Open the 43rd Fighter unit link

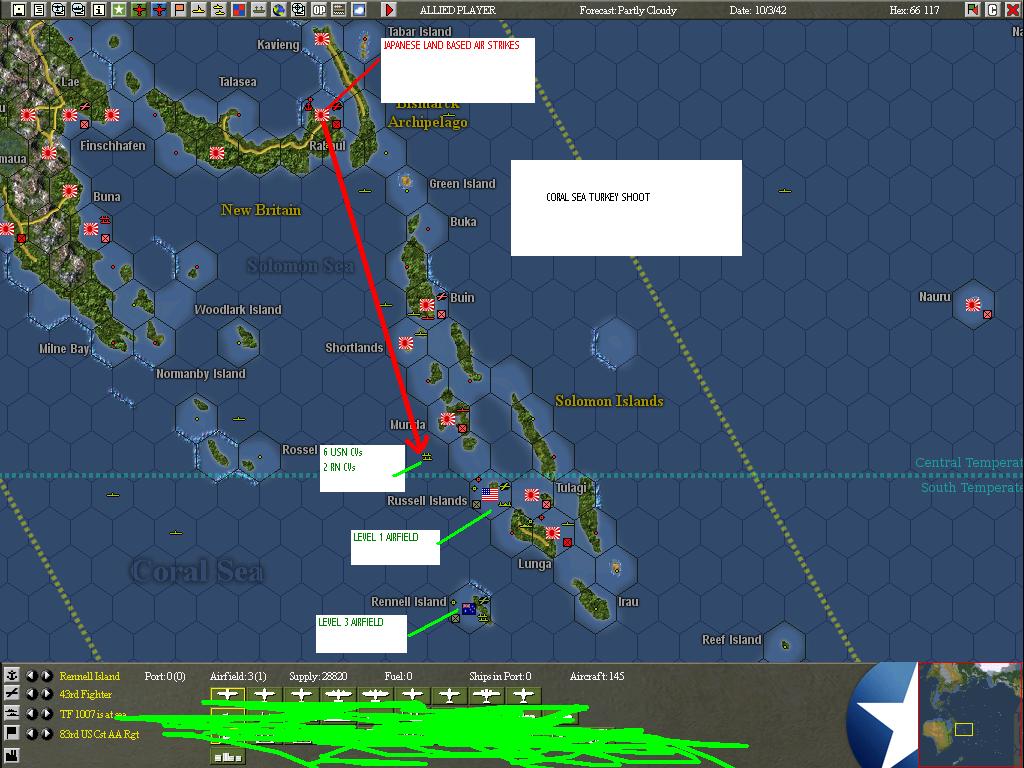click(x=86, y=694)
